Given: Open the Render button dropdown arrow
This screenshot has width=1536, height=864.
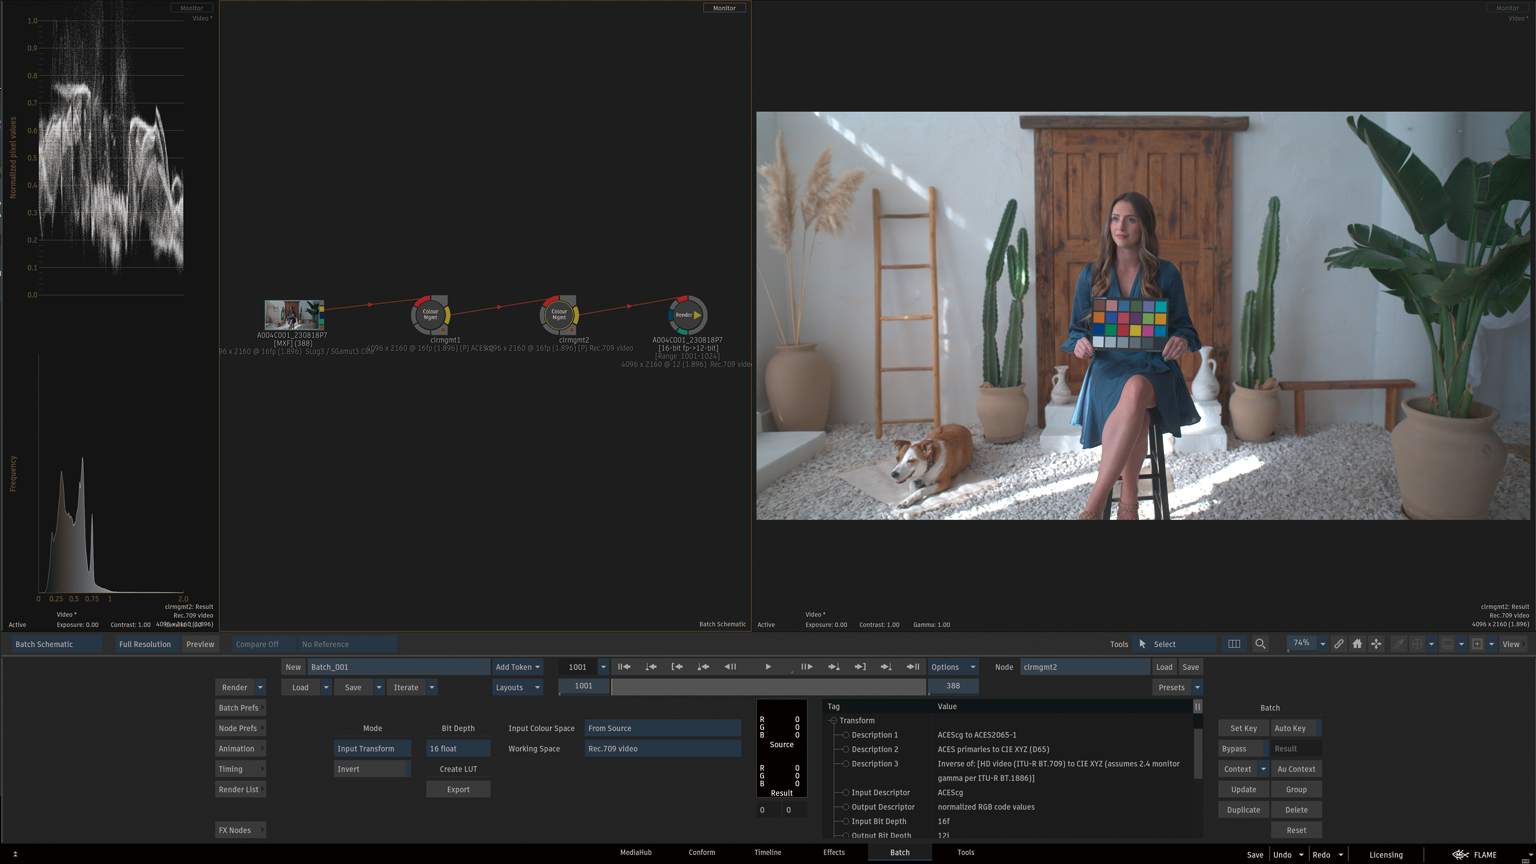Looking at the screenshot, I should [260, 687].
